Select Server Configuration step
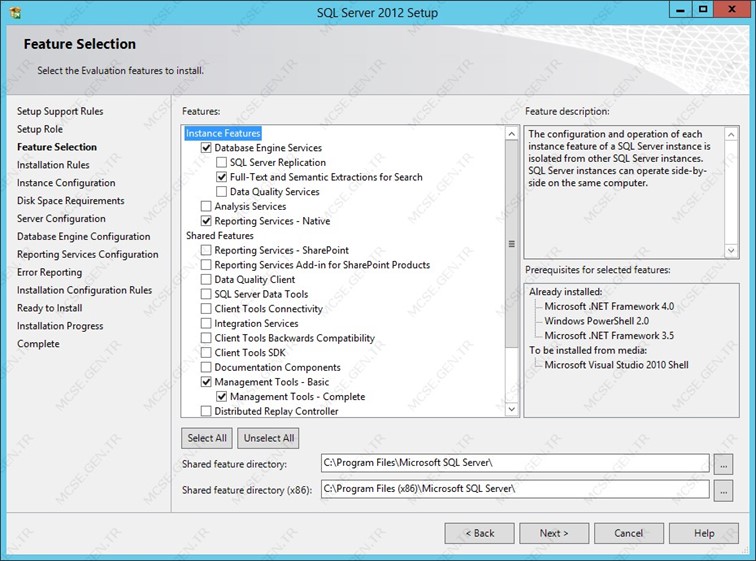This screenshot has height=561, width=756. (61, 219)
